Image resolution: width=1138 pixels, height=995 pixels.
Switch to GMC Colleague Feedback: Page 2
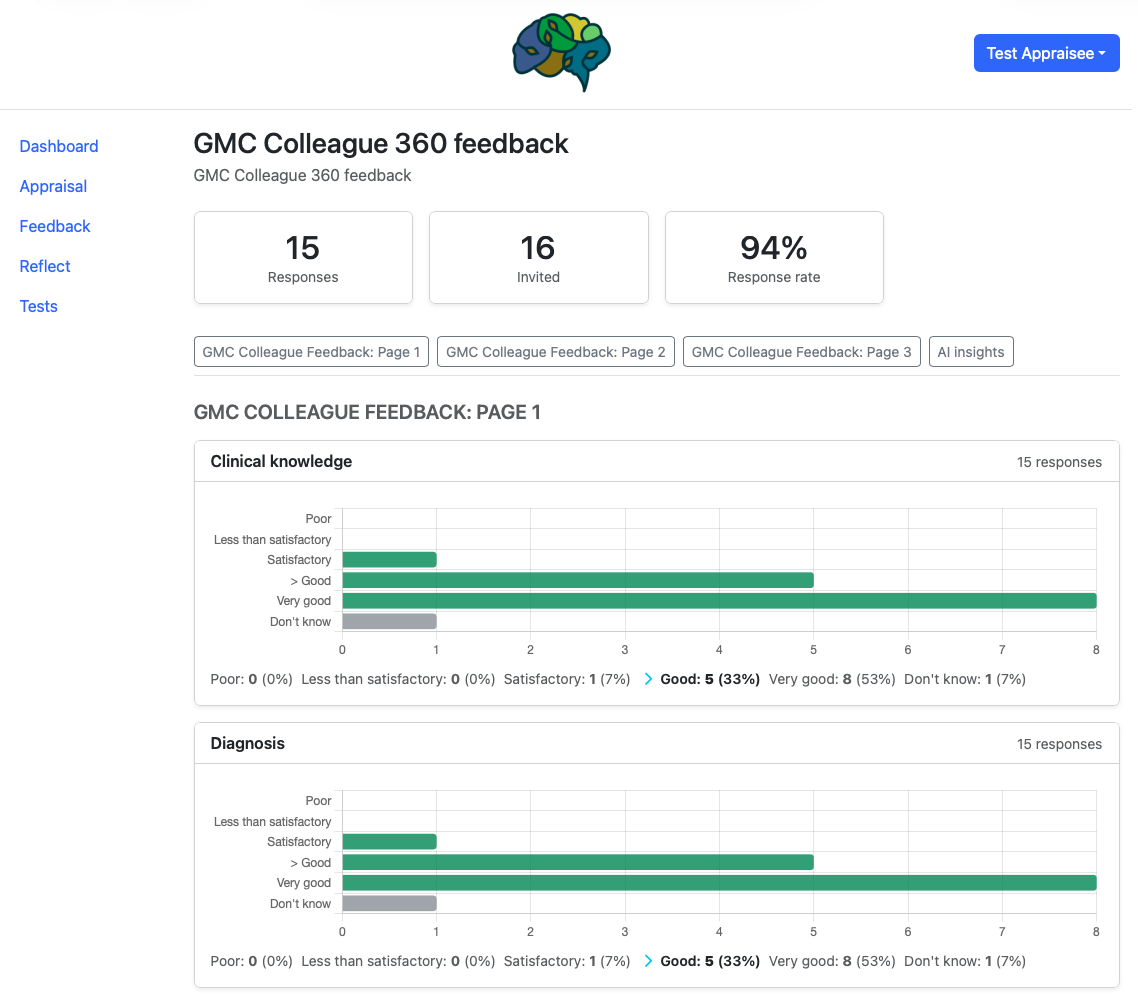tap(555, 352)
